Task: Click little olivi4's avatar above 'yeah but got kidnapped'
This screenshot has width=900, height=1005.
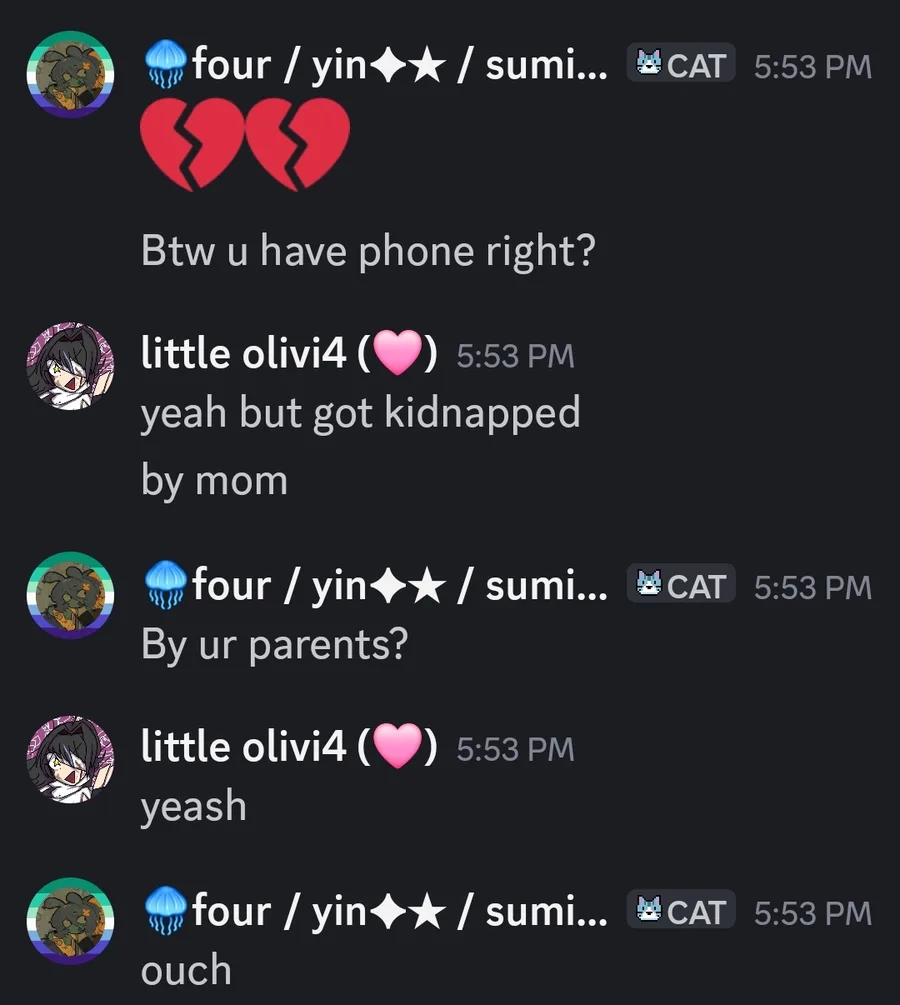Action: pyautogui.click(x=71, y=366)
